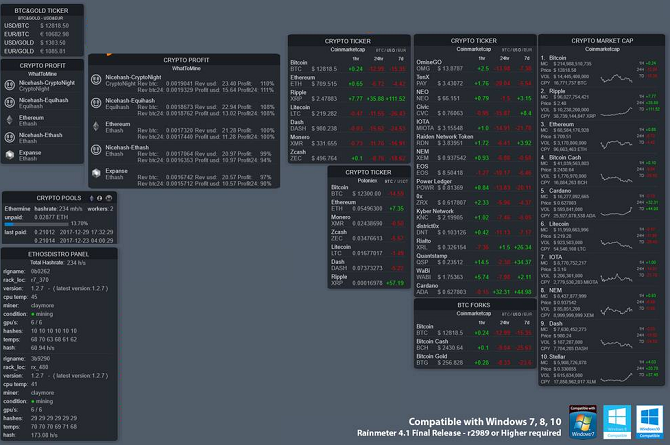The width and height of the screenshot is (670, 445).
Task: Switch first Crypto Ticker currency to EUR
Action: pos(402,50)
